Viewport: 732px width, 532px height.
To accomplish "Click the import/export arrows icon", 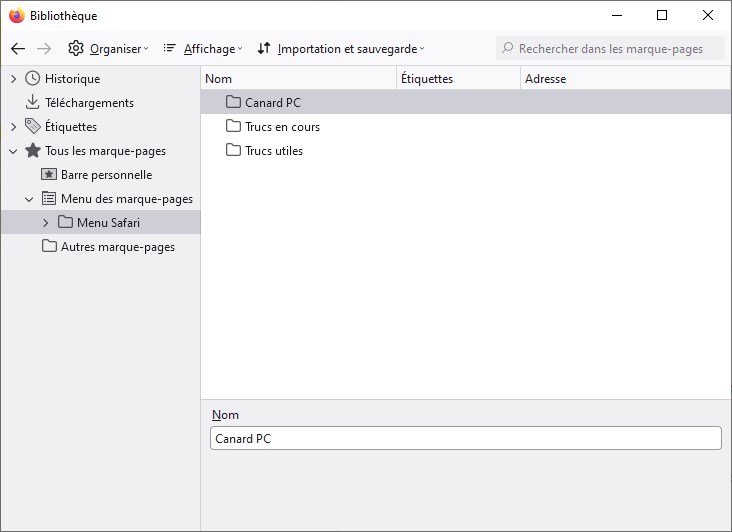I will click(264, 48).
